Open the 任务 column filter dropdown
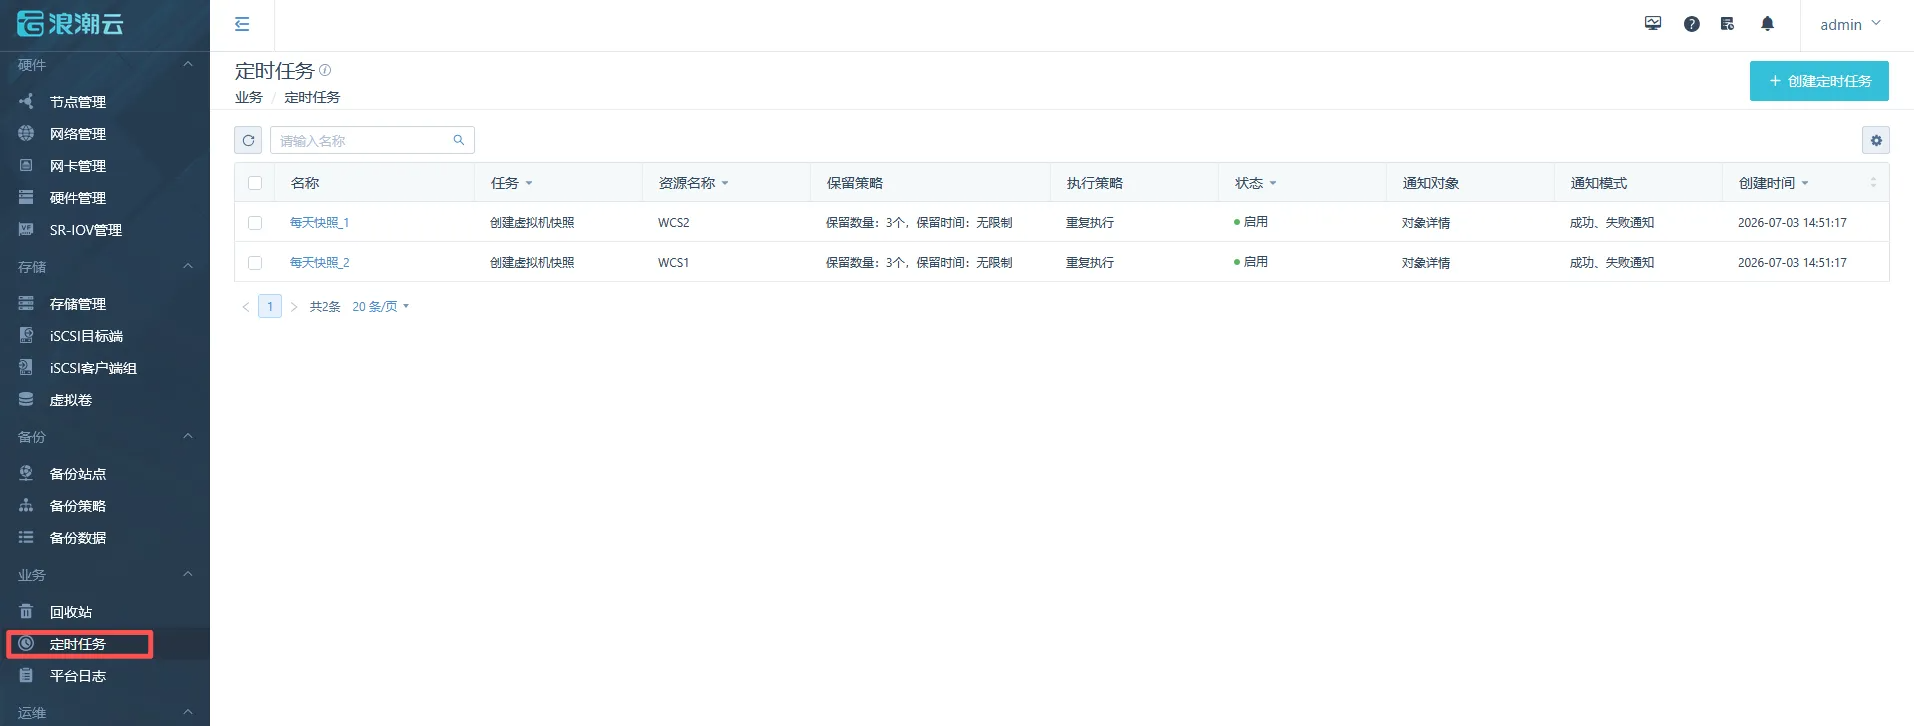 [x=529, y=183]
